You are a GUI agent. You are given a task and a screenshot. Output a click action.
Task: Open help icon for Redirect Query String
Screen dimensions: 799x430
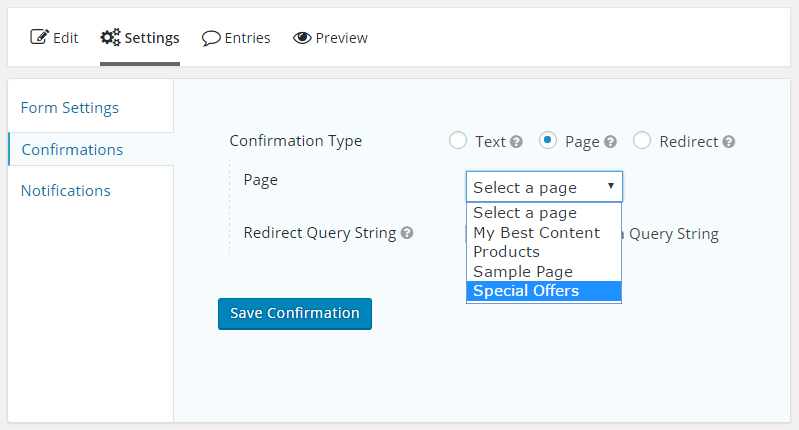tap(407, 233)
